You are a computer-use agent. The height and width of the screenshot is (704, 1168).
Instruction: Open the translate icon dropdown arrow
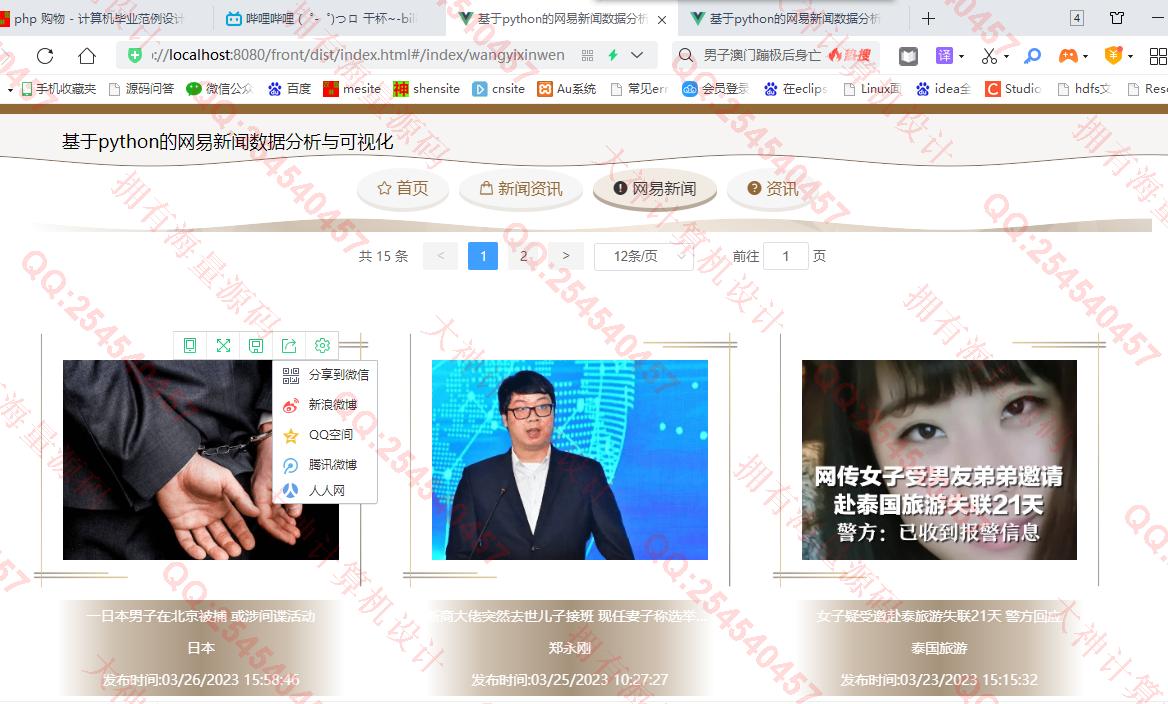[962, 57]
